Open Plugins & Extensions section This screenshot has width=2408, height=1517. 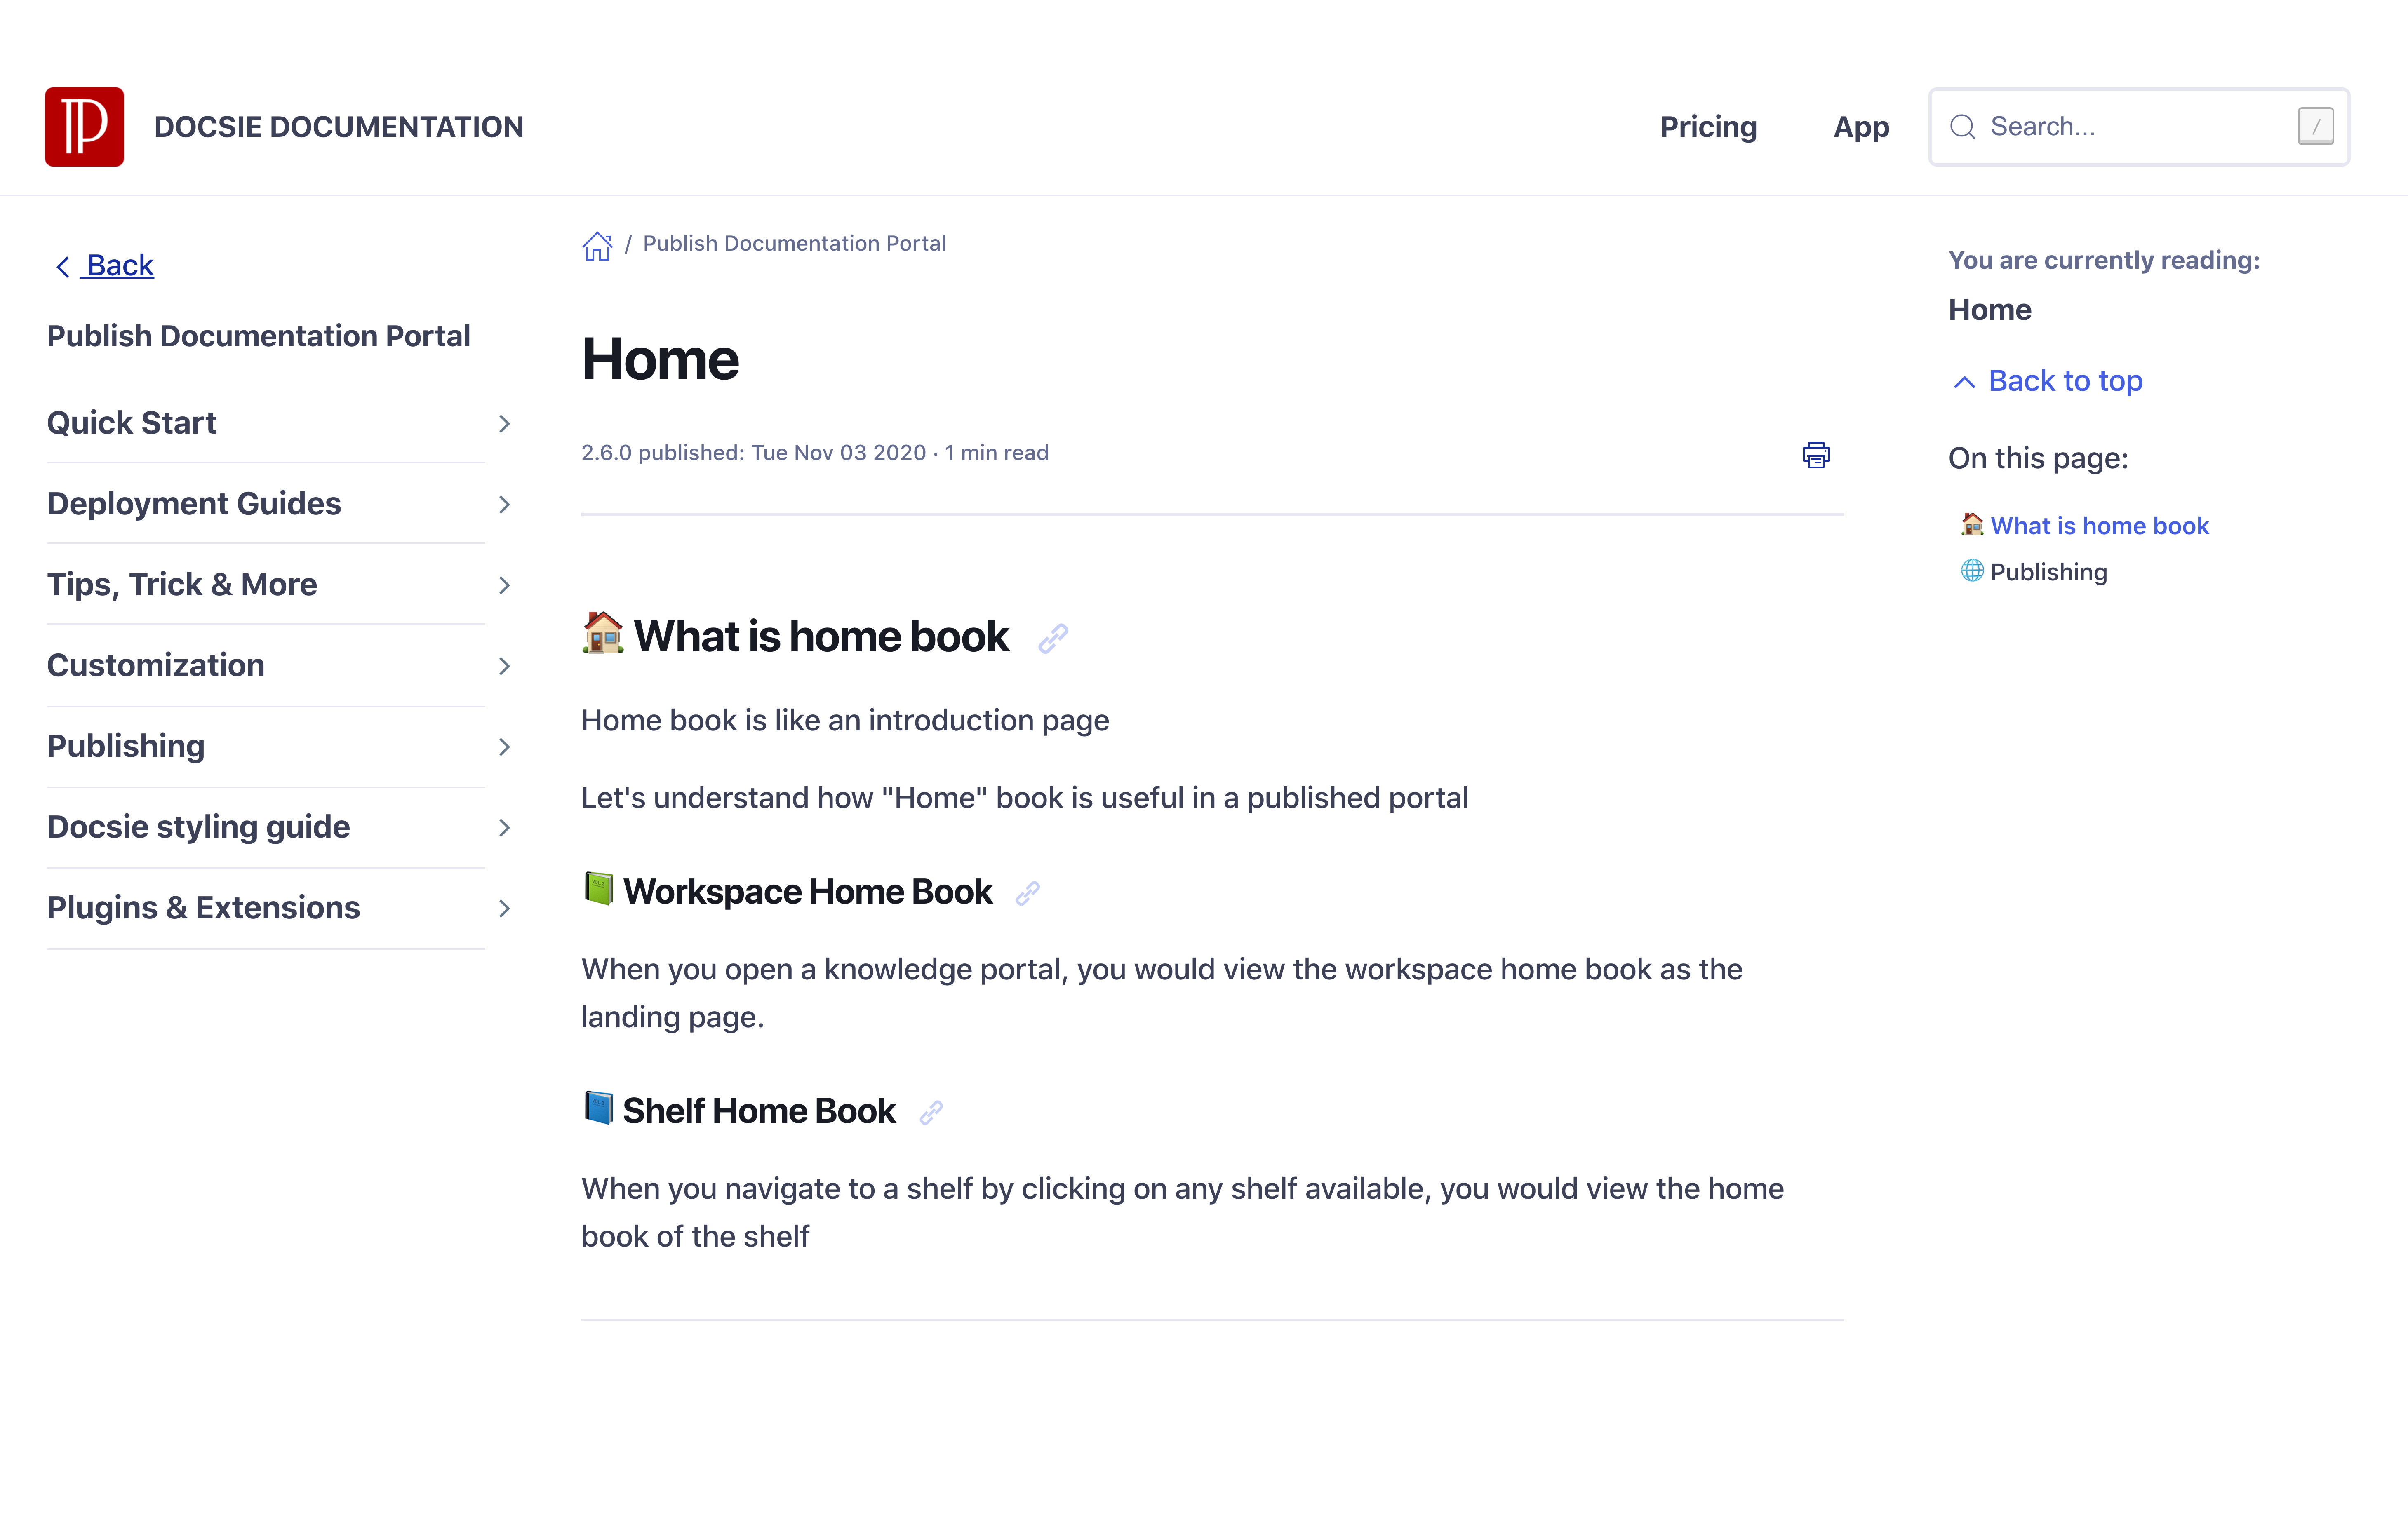204,908
